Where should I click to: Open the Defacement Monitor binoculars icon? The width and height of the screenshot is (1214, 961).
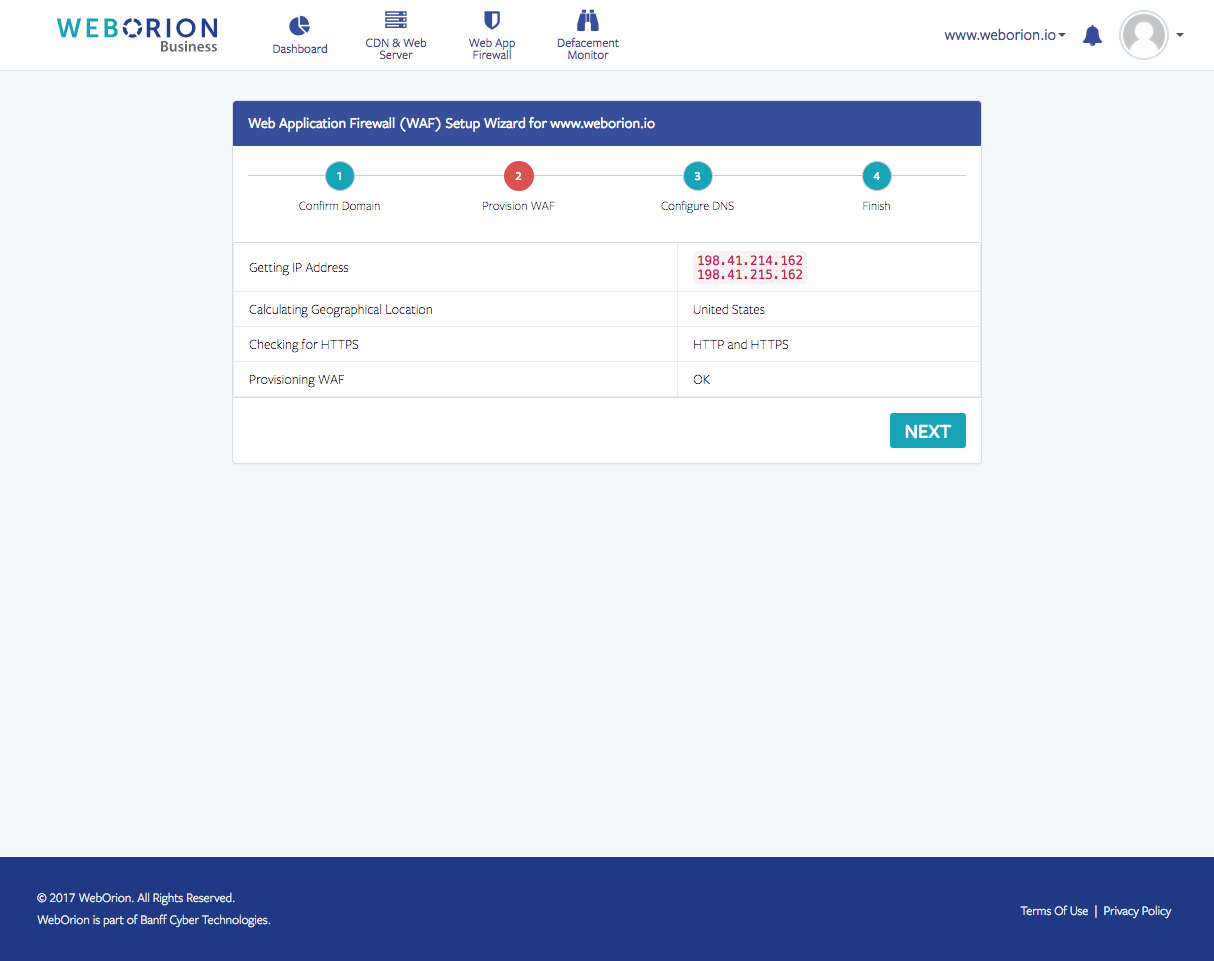[588, 21]
